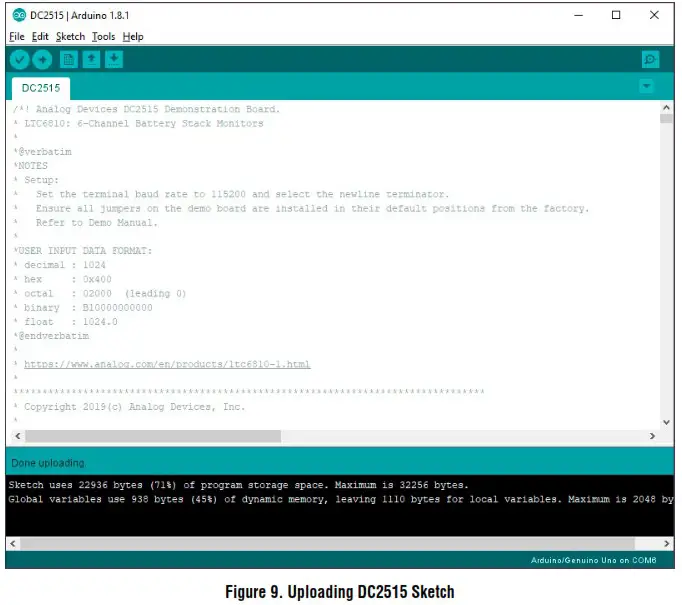Click the 'Global variables use 938 bytes' line
The height and width of the screenshot is (605, 682).
point(341,499)
